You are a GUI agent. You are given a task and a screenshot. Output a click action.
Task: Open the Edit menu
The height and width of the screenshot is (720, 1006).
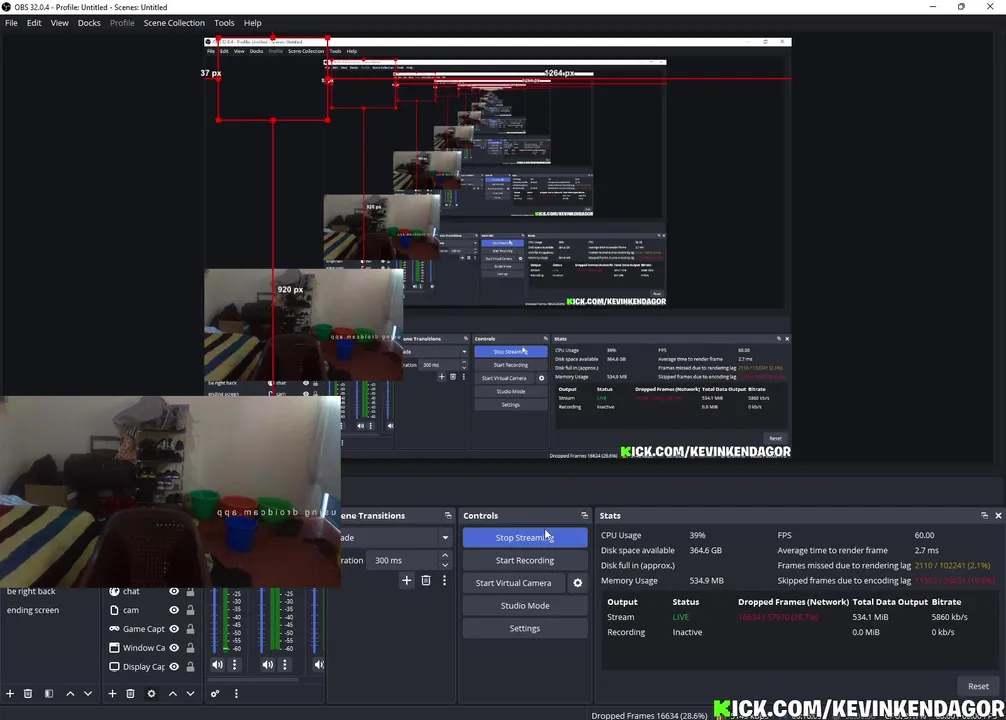[34, 22]
